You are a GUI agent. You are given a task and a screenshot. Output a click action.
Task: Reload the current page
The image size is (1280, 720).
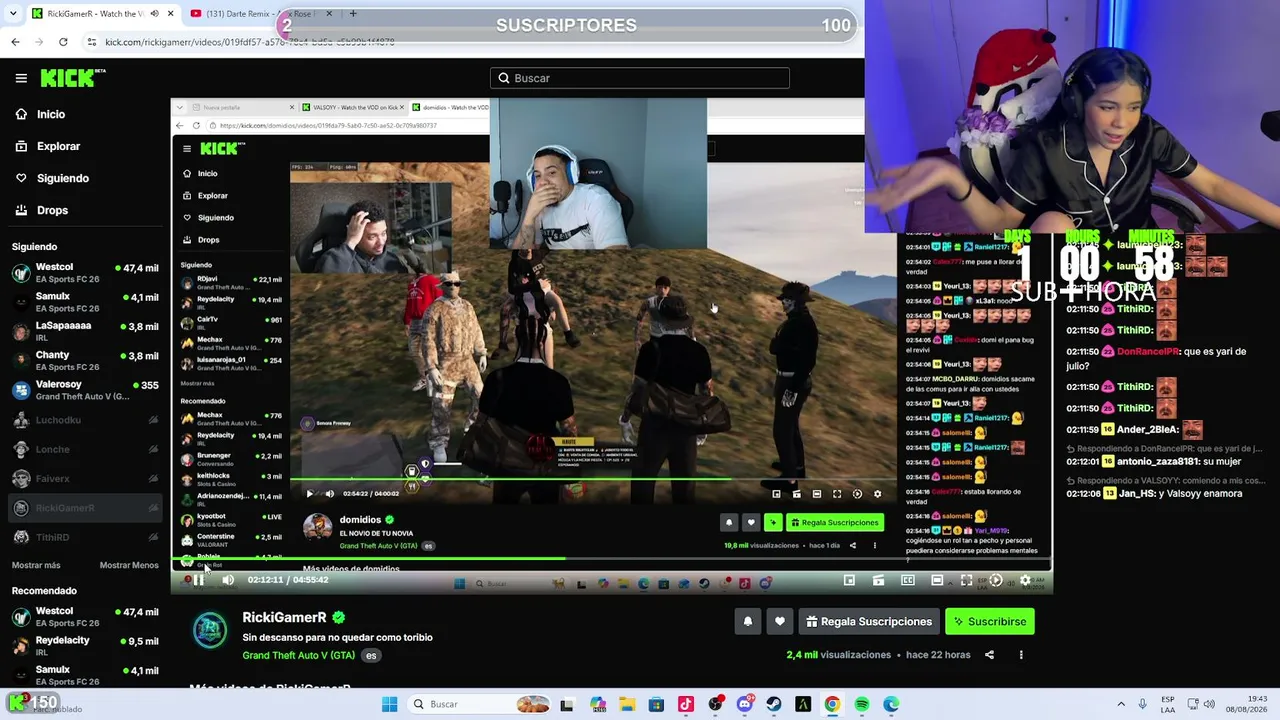[63, 42]
